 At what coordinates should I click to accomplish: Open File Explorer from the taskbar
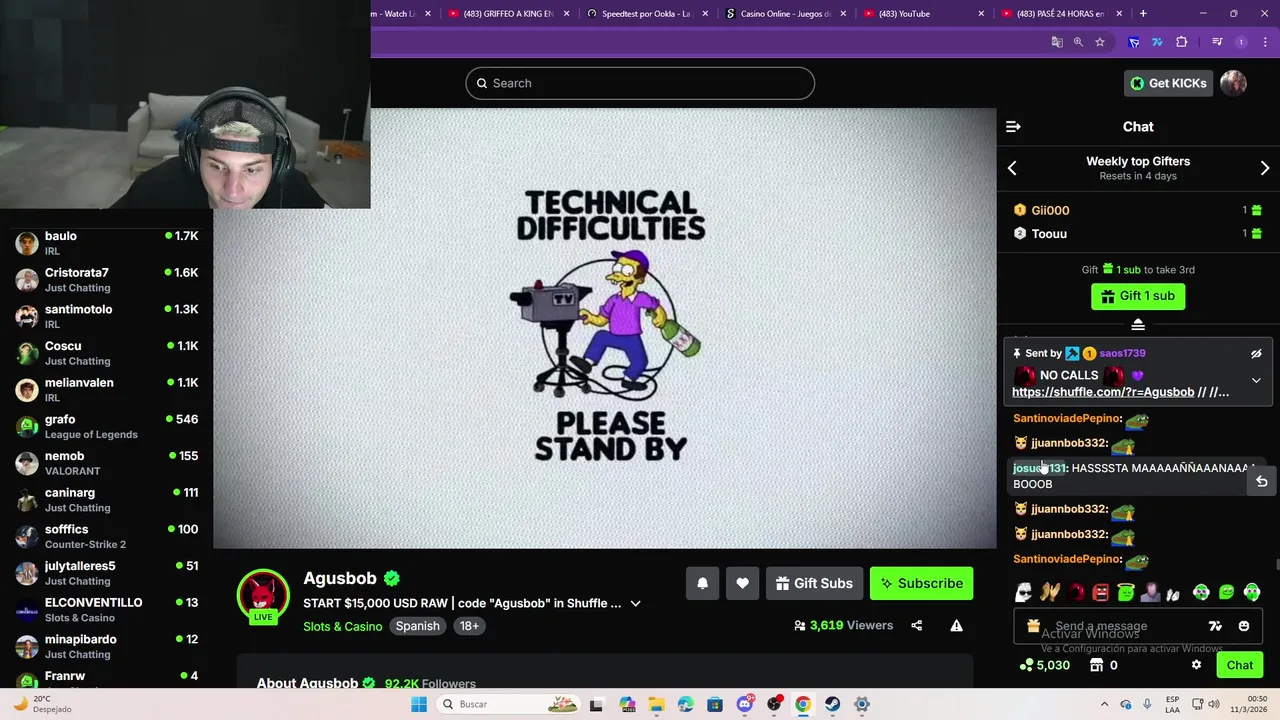coord(656,704)
